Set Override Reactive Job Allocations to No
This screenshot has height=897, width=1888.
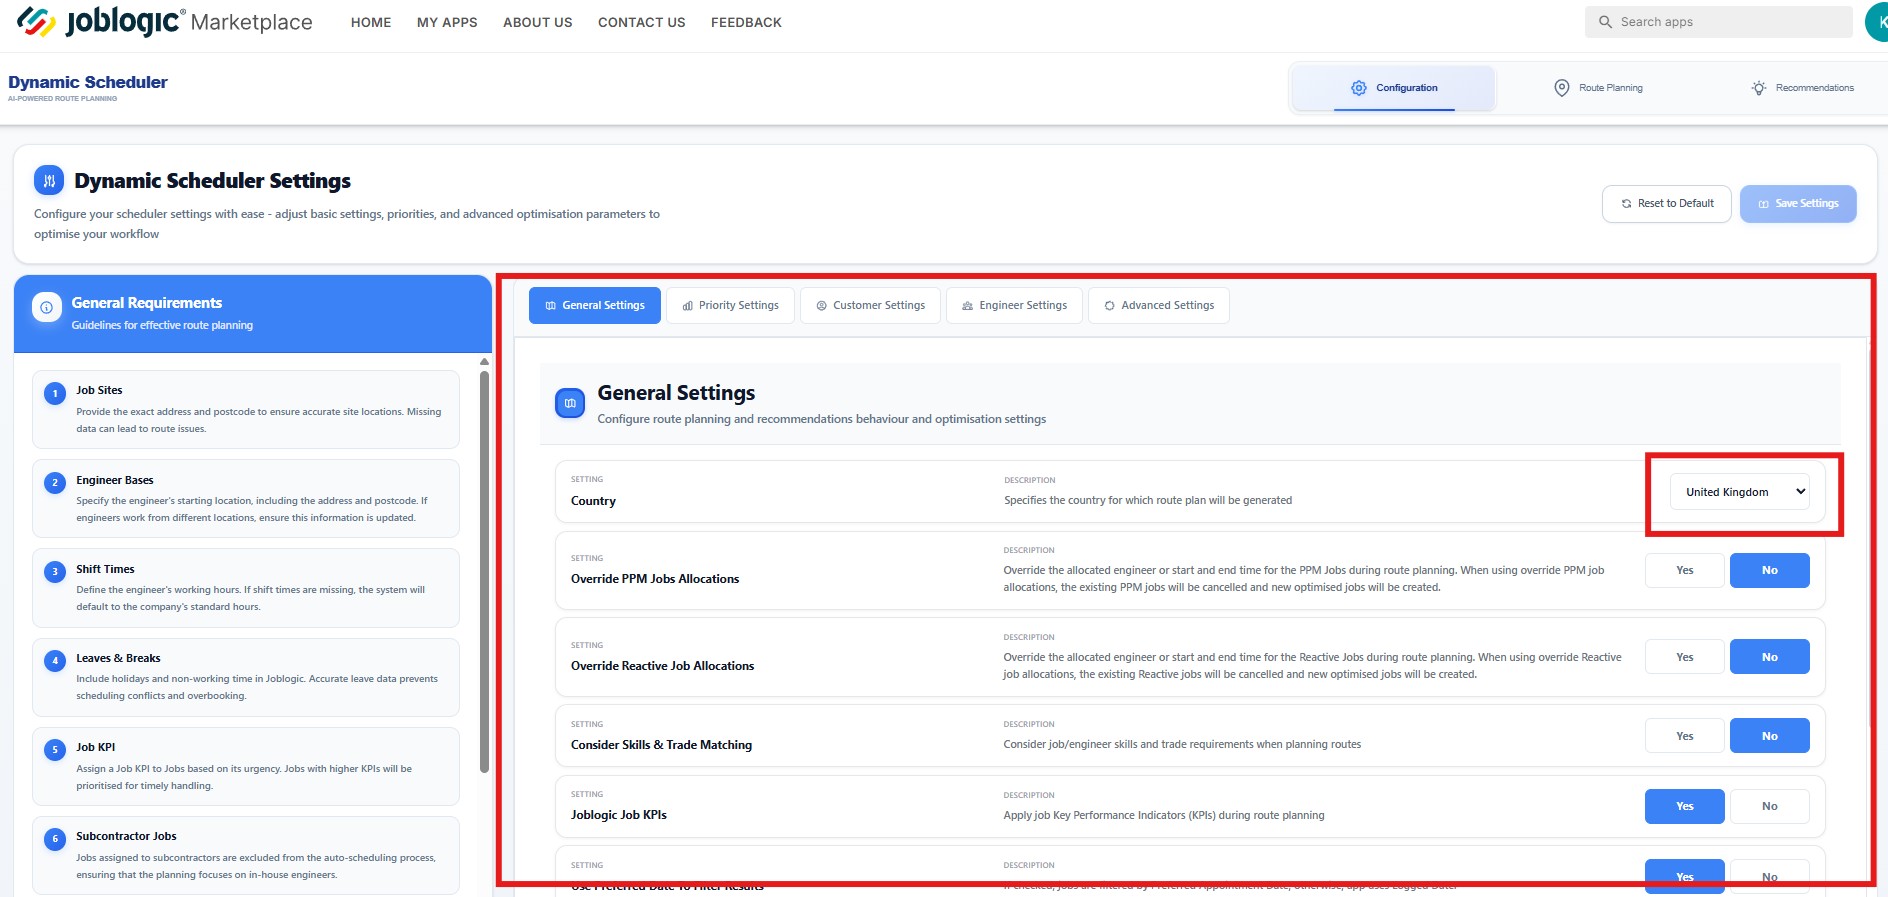pyautogui.click(x=1770, y=657)
